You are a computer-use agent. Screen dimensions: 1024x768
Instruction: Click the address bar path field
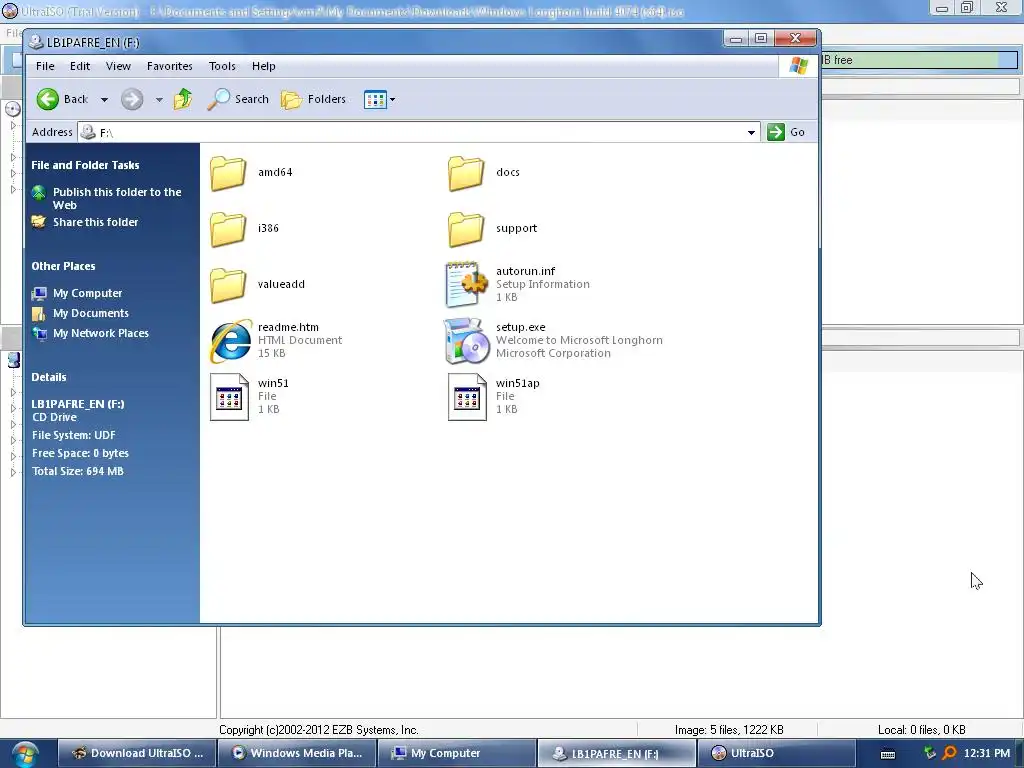coord(418,133)
